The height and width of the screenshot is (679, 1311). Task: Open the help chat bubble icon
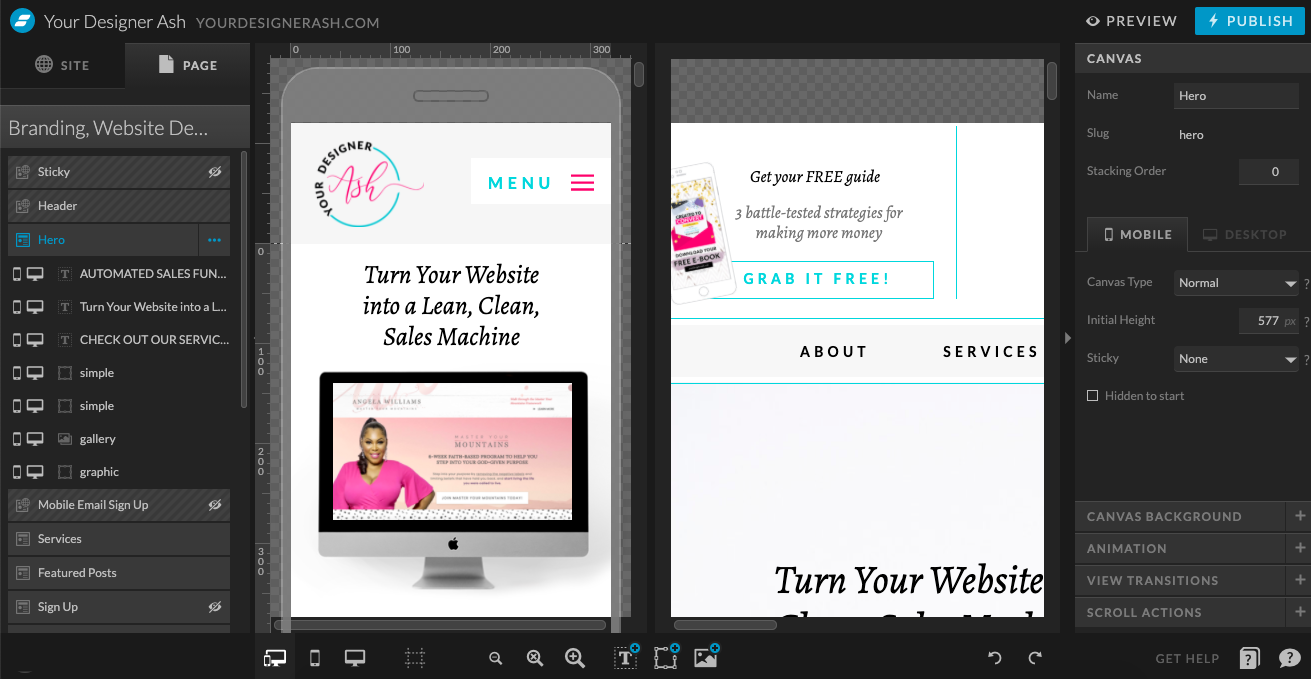[1290, 658]
